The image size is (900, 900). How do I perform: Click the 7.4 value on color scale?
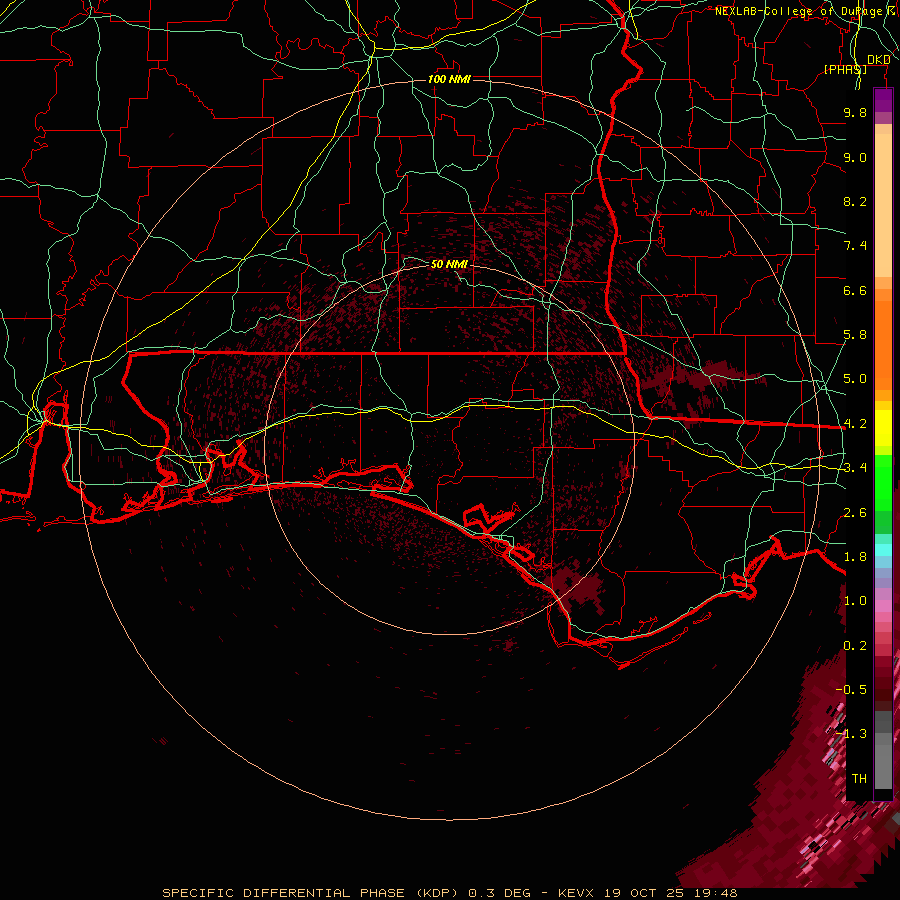click(x=855, y=246)
